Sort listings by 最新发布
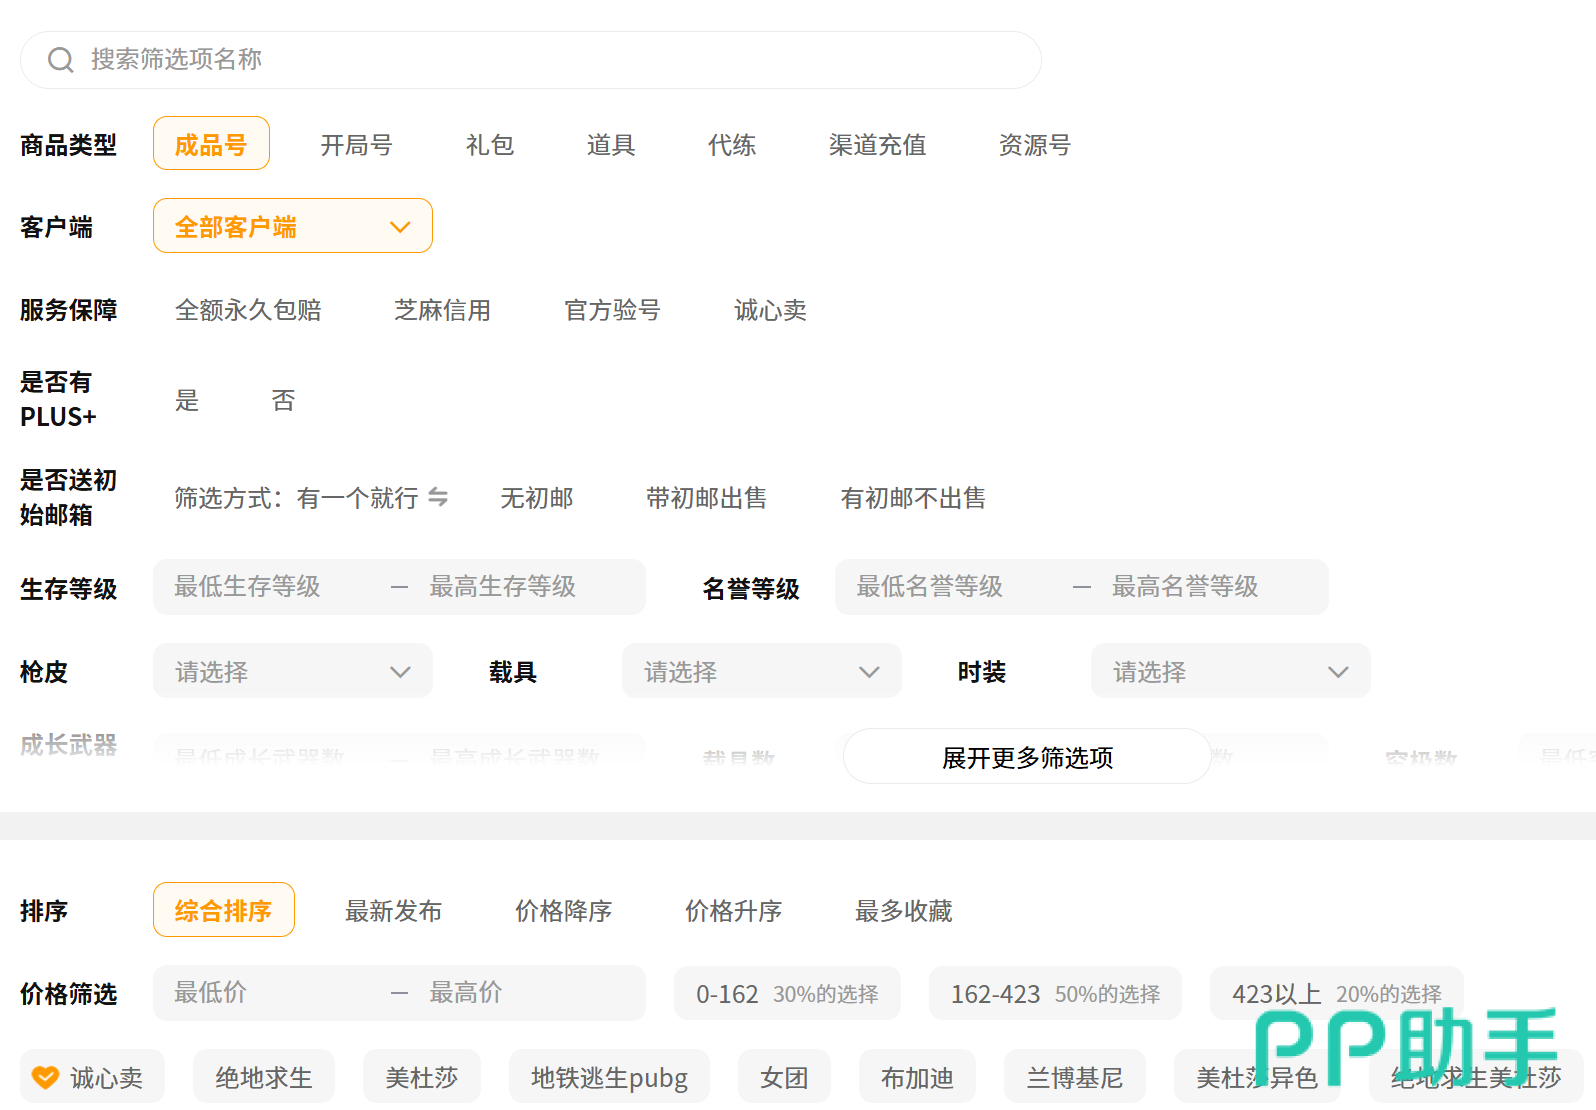The image size is (1596, 1110). click(x=393, y=911)
